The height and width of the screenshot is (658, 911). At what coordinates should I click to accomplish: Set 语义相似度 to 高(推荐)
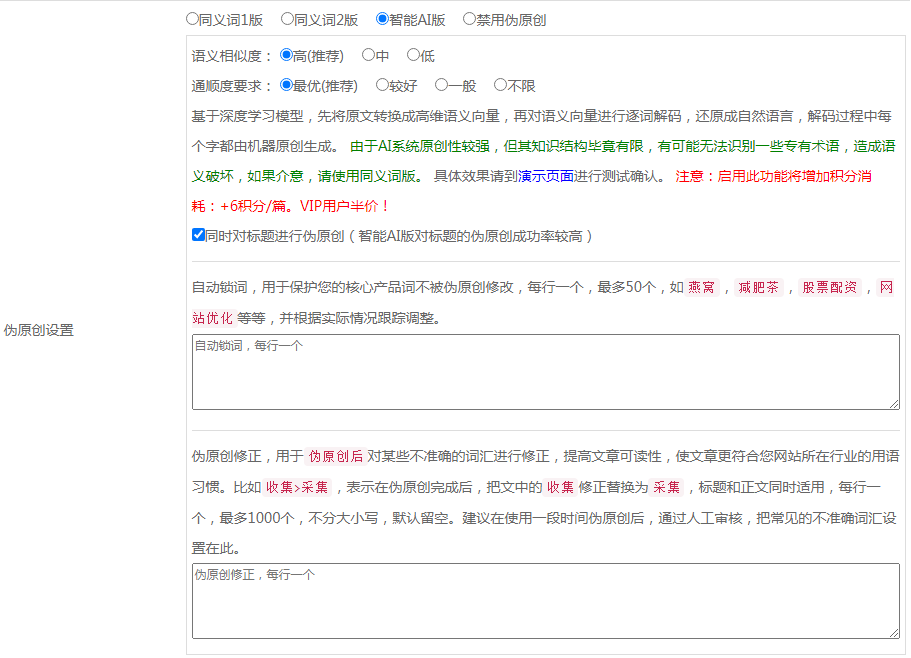click(x=286, y=55)
